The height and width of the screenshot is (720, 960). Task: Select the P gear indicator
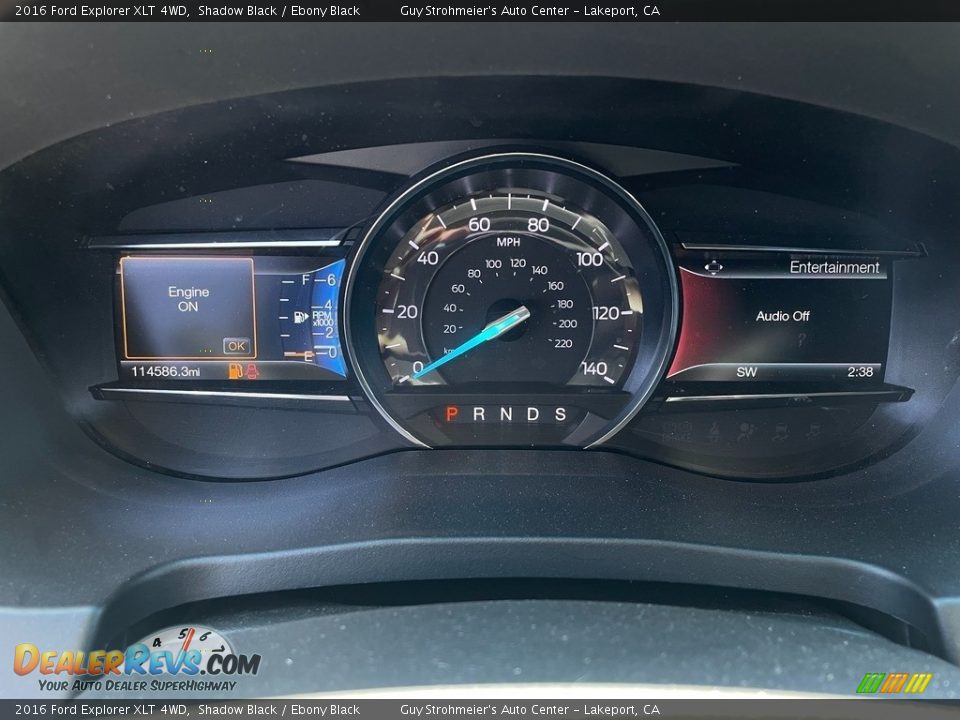[x=452, y=414]
